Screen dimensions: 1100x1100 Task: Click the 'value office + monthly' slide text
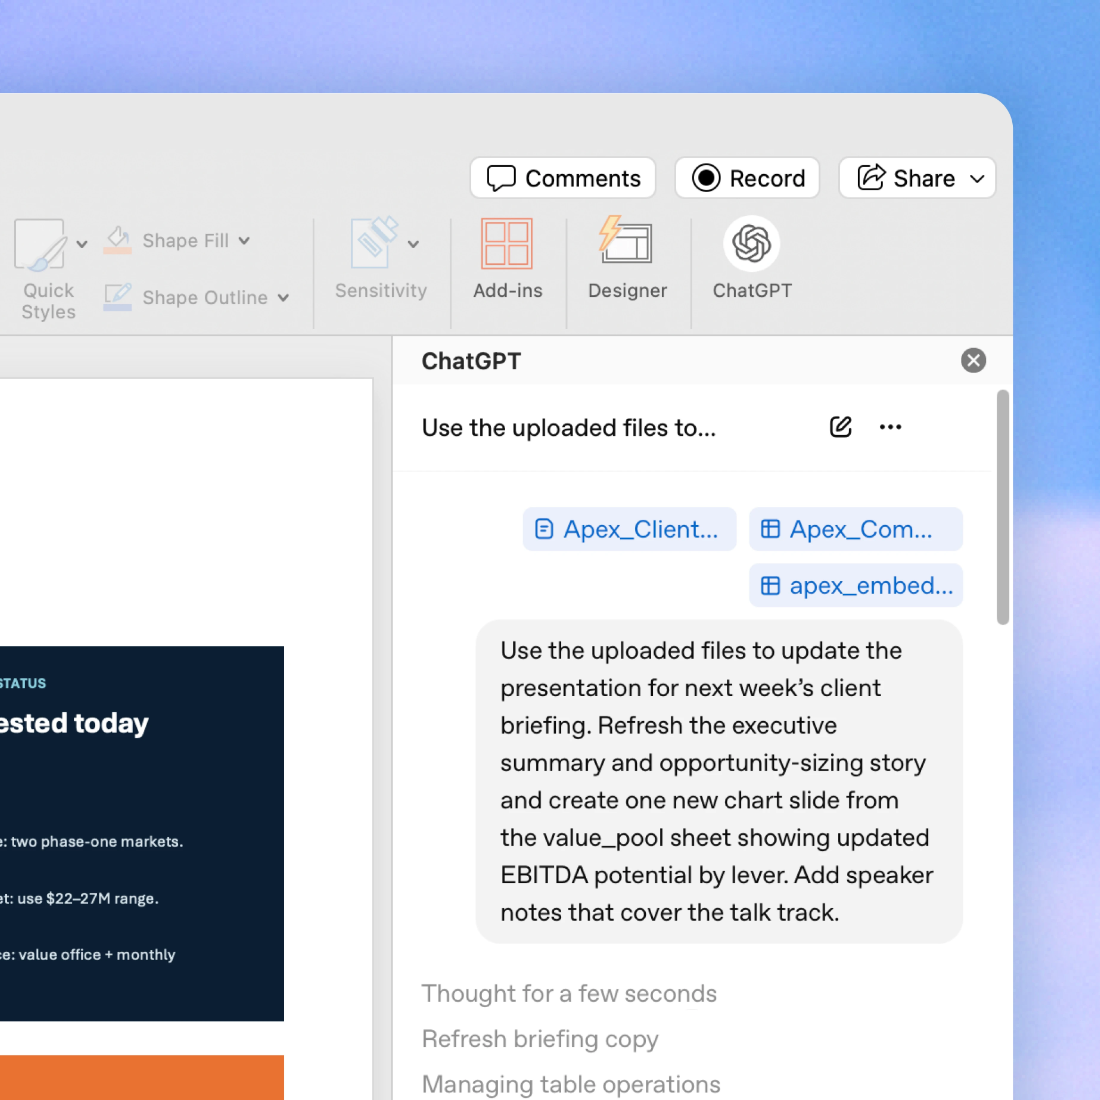pos(97,955)
